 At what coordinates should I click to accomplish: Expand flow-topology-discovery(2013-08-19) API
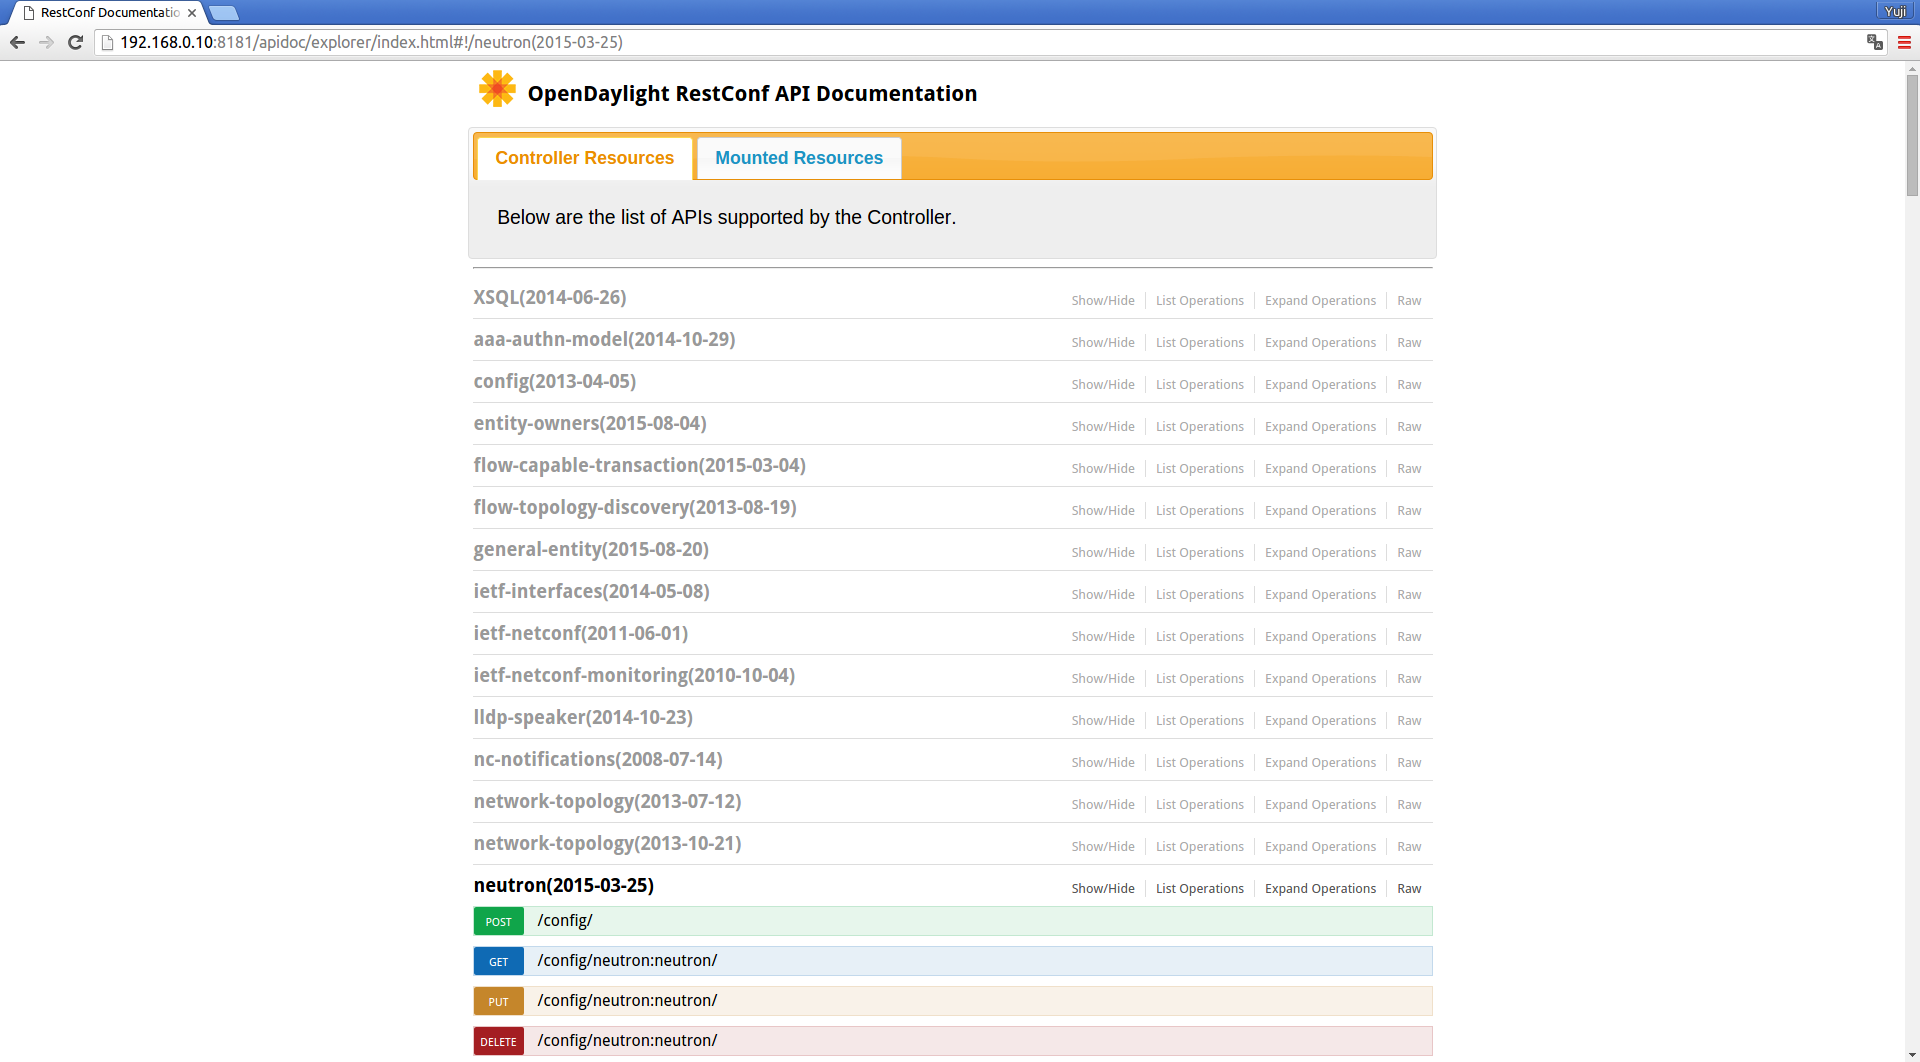pyautogui.click(x=635, y=508)
